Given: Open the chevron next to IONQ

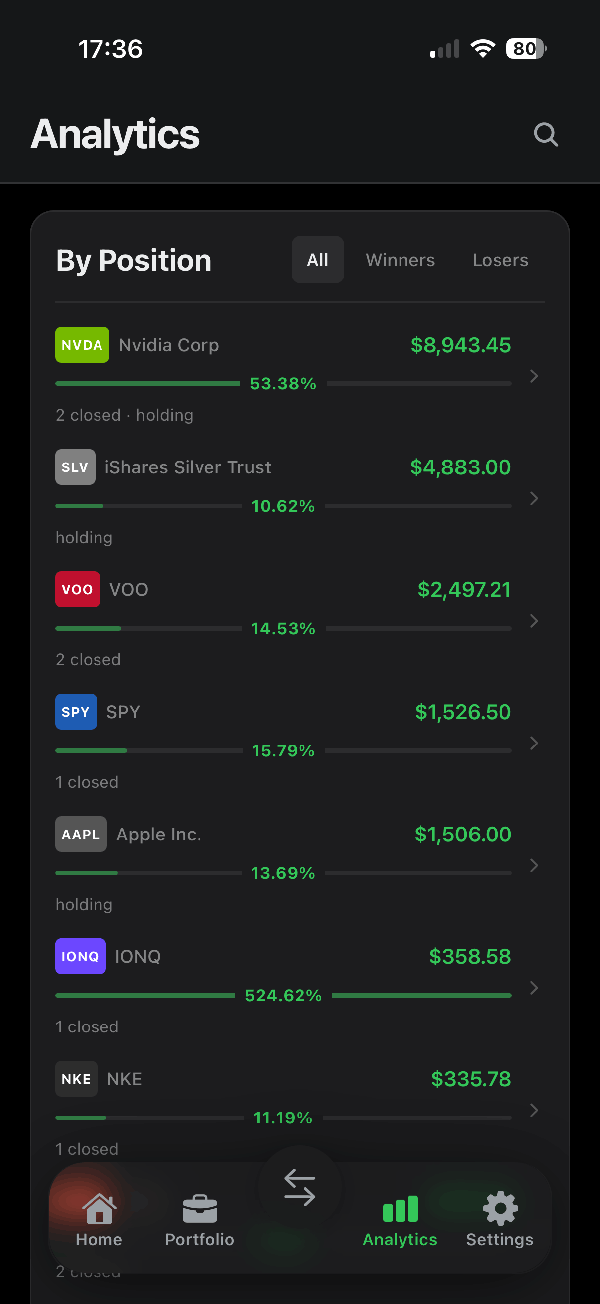Looking at the screenshot, I should [533, 988].
